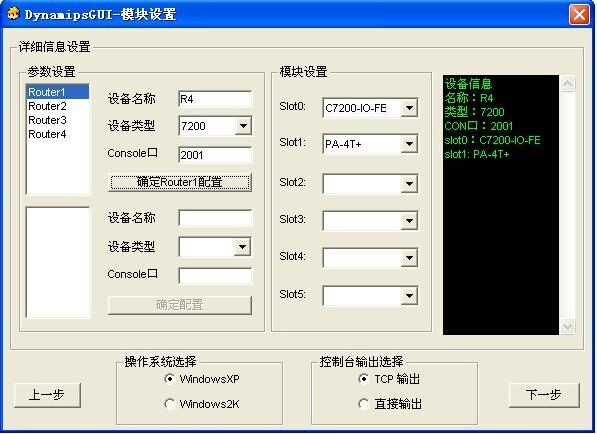Open the Slot1 dropdown showing PA-4T+
The height and width of the screenshot is (434, 597).
click(x=409, y=144)
